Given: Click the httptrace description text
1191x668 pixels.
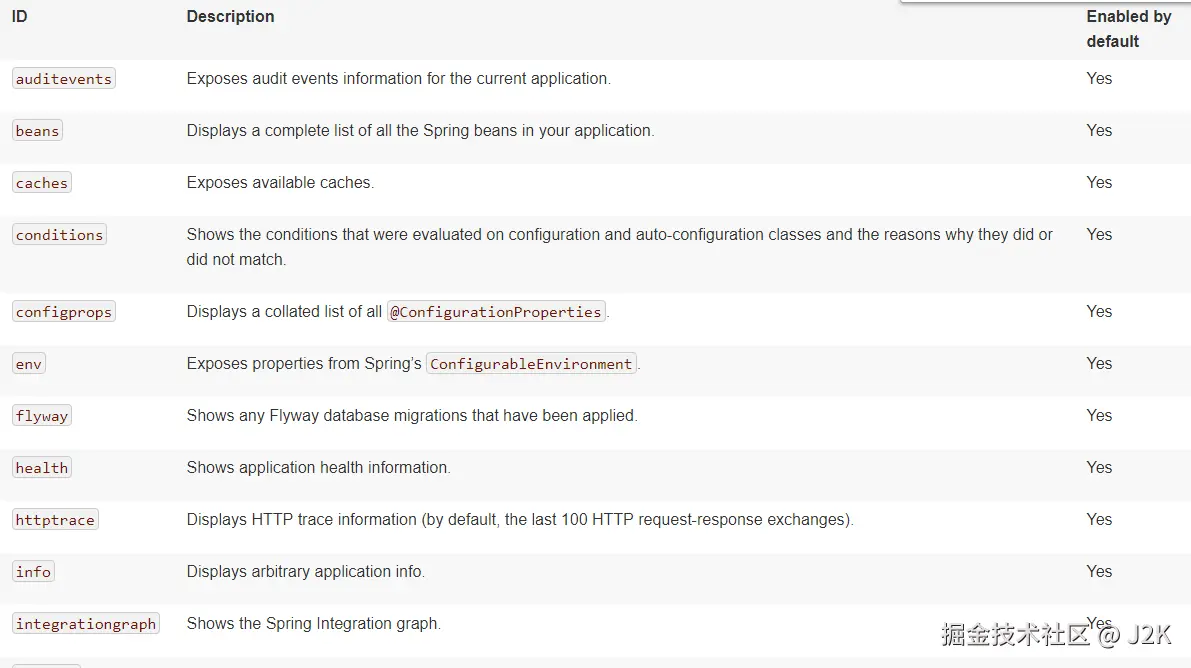Looking at the screenshot, I should pos(519,519).
